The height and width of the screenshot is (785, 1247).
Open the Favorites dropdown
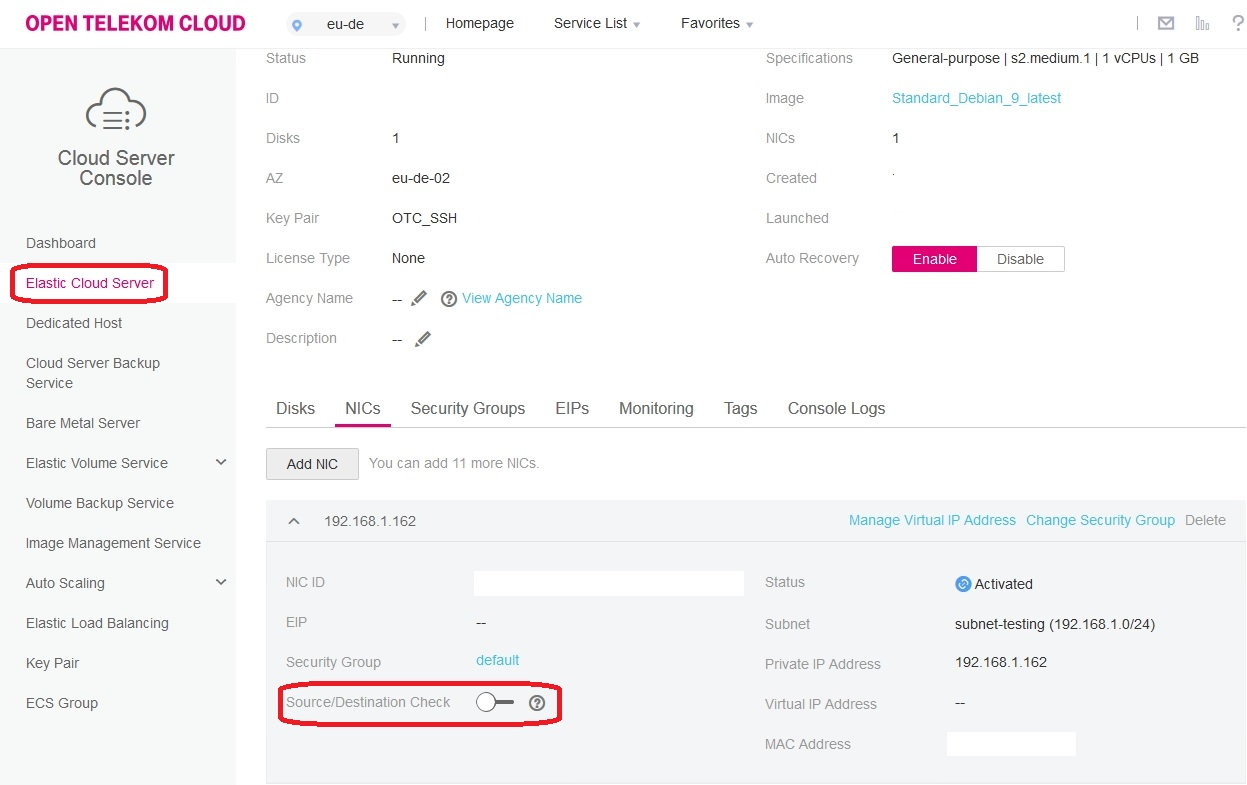tap(717, 23)
